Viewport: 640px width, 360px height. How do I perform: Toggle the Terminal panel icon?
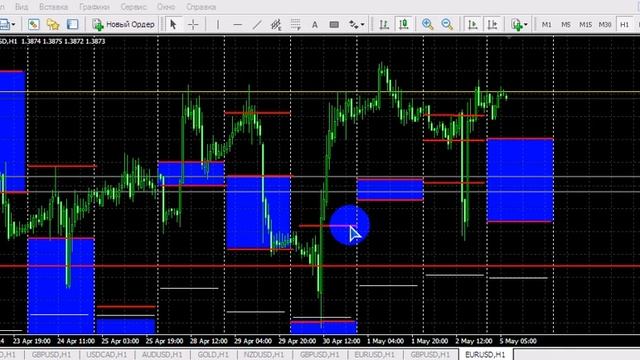[72, 24]
